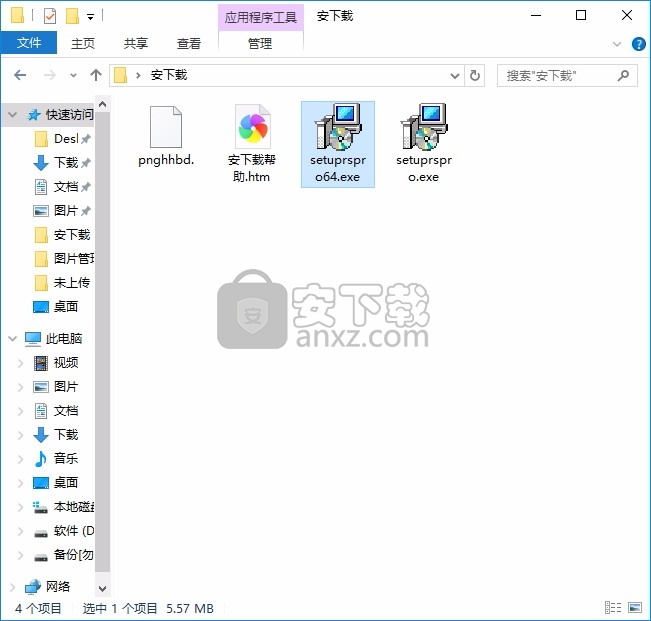This screenshot has height=621, width=651.
Task: Collapse the 快速访问 tree node
Action: click(x=12, y=115)
